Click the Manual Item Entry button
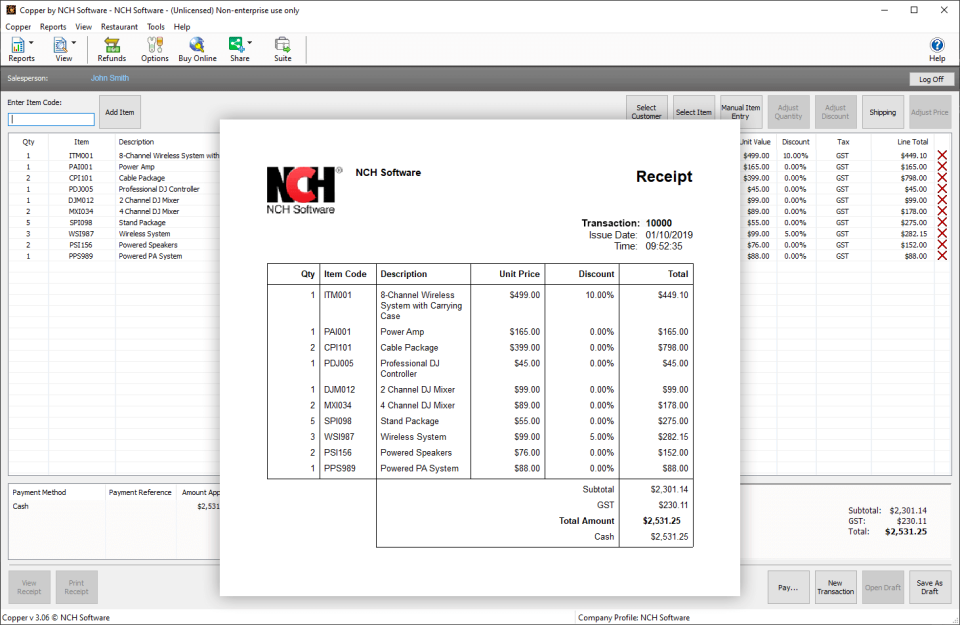The image size is (960, 625). coord(741,112)
